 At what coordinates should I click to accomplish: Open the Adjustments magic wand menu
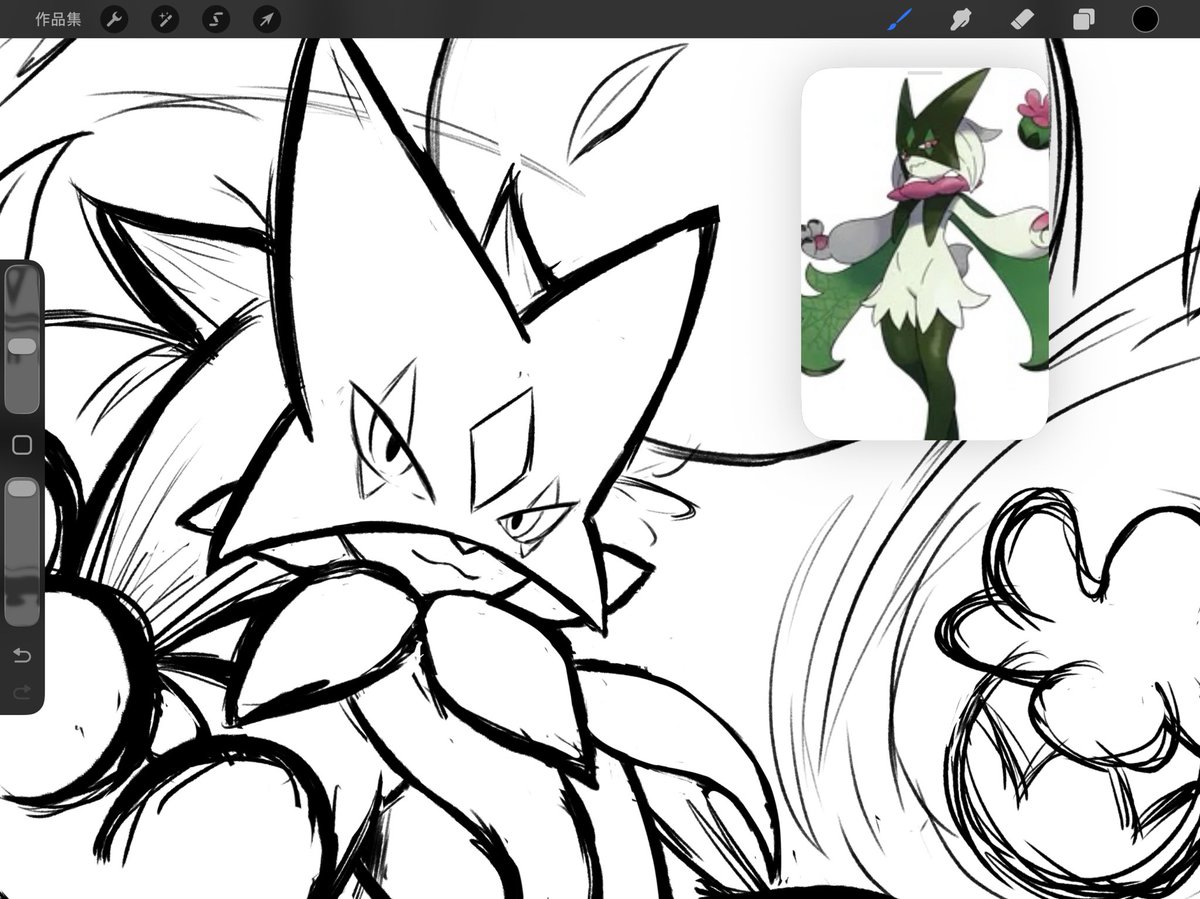click(165, 19)
